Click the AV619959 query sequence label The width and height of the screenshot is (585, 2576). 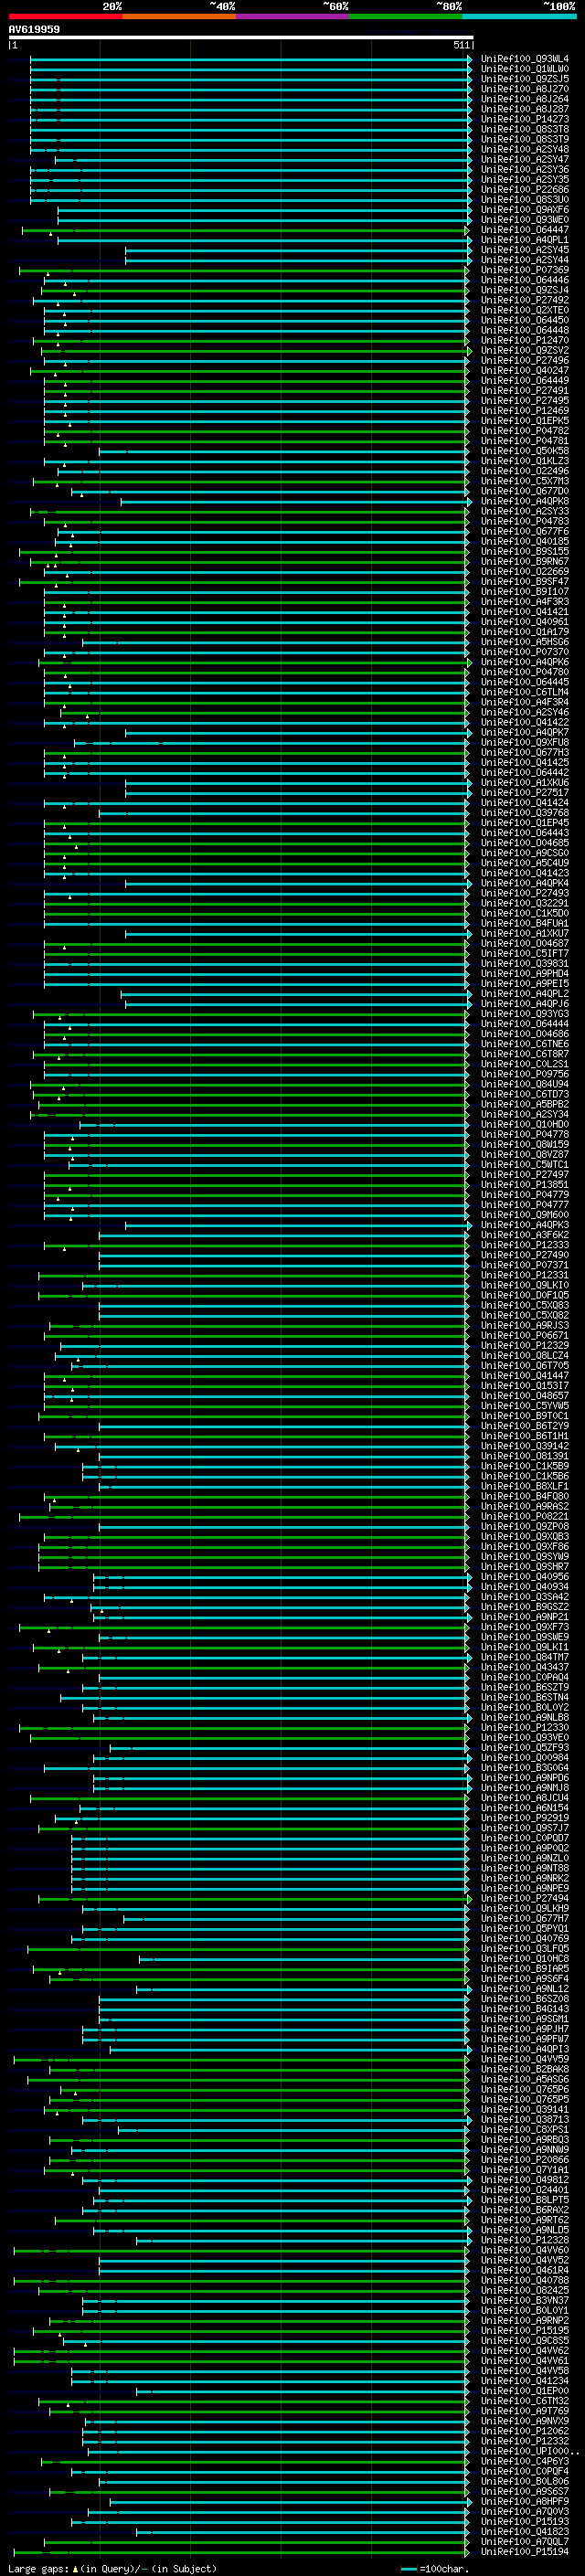click(x=34, y=29)
